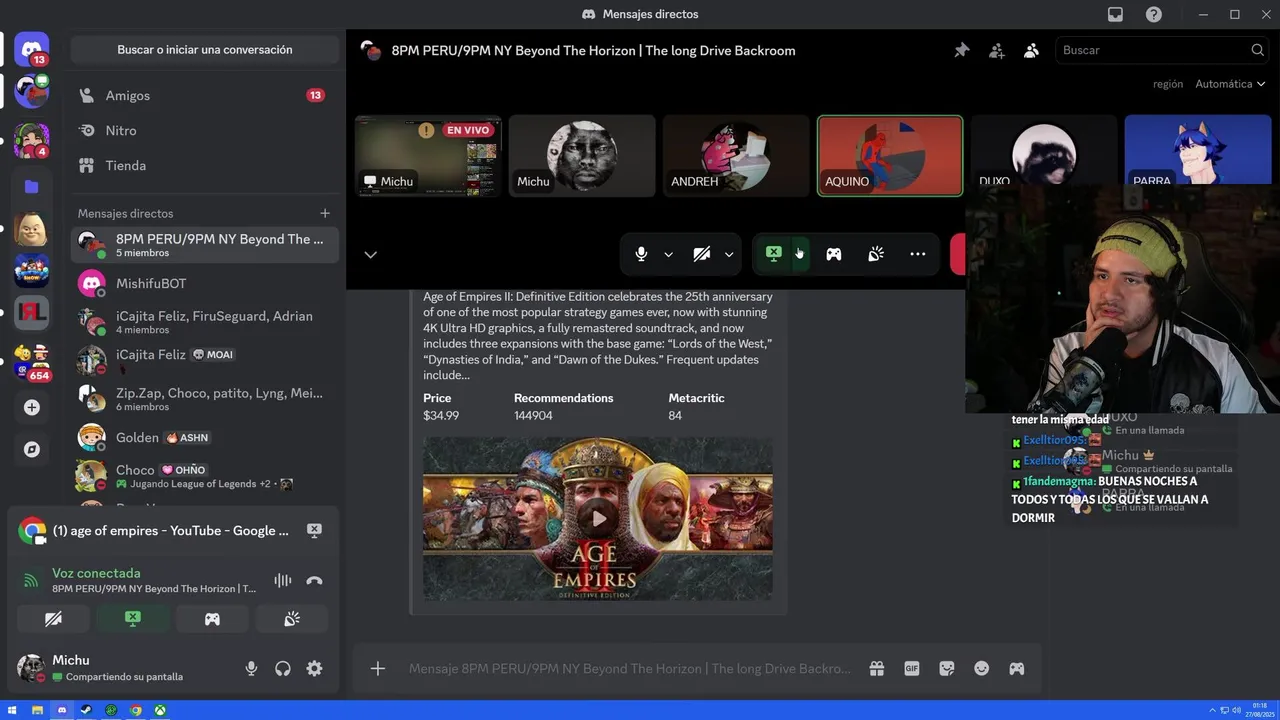Open inbox icon in title bar

[x=1115, y=14]
